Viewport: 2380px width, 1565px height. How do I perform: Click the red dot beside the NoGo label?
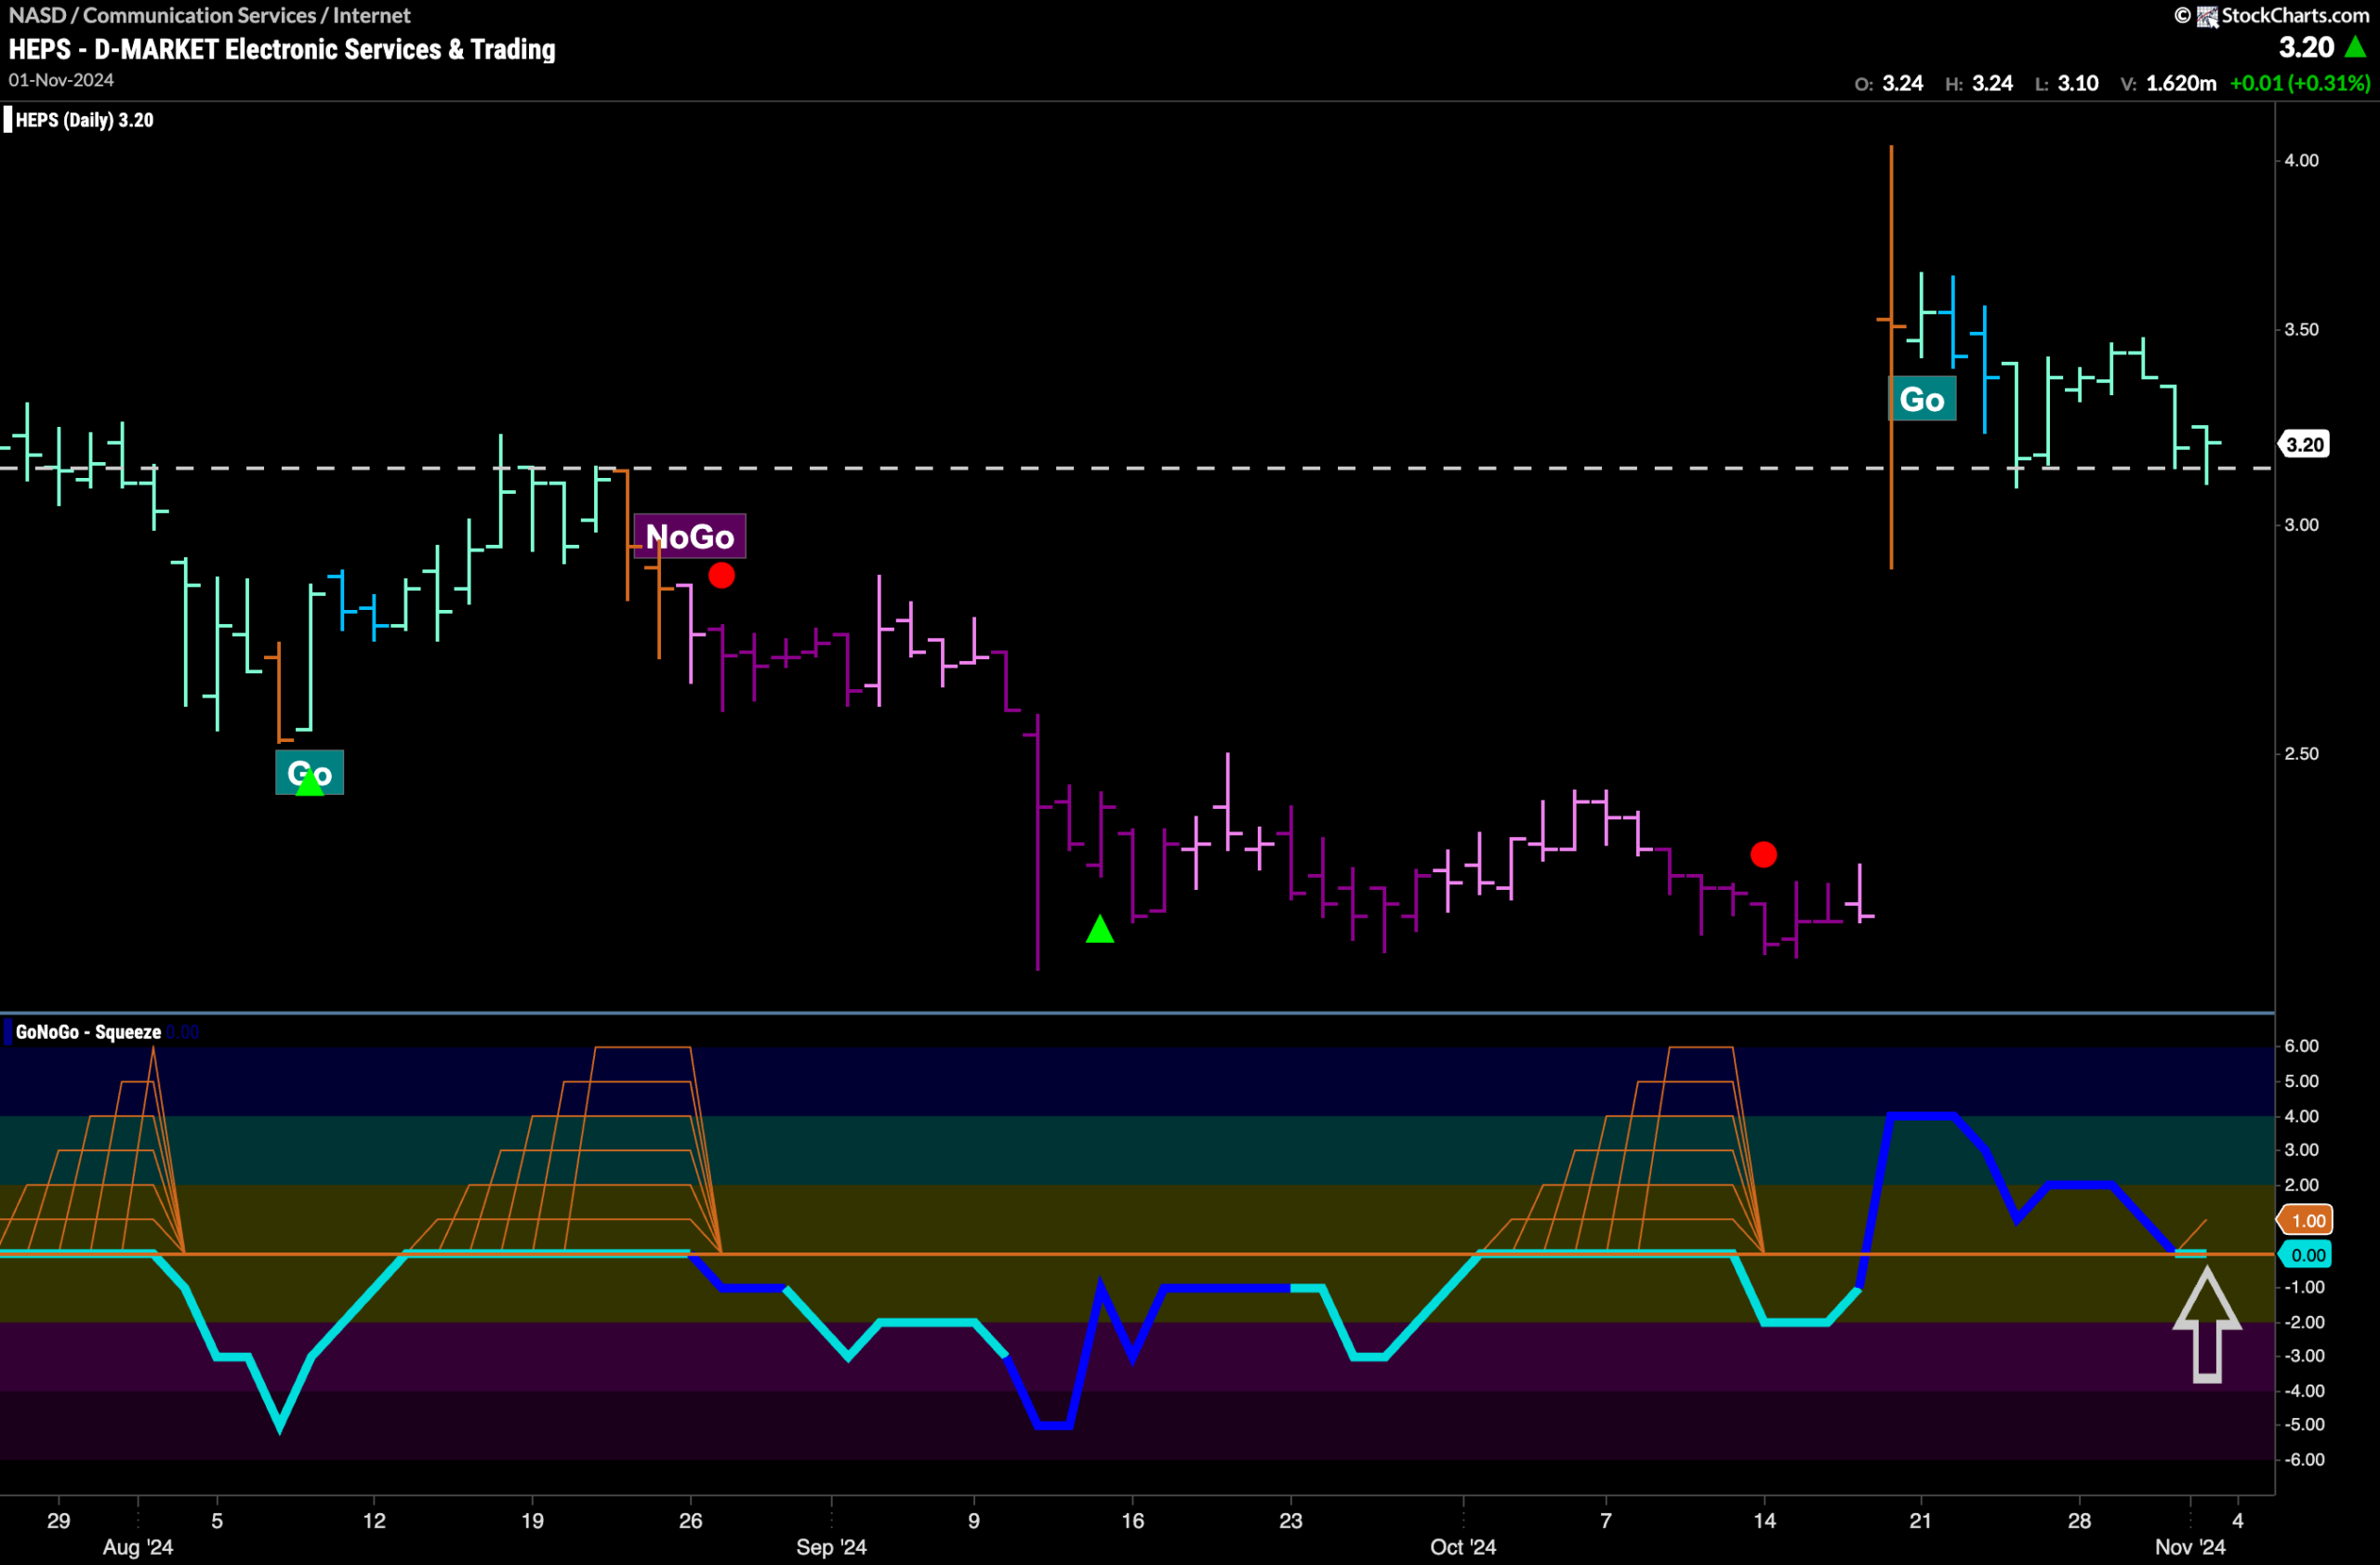(x=721, y=575)
